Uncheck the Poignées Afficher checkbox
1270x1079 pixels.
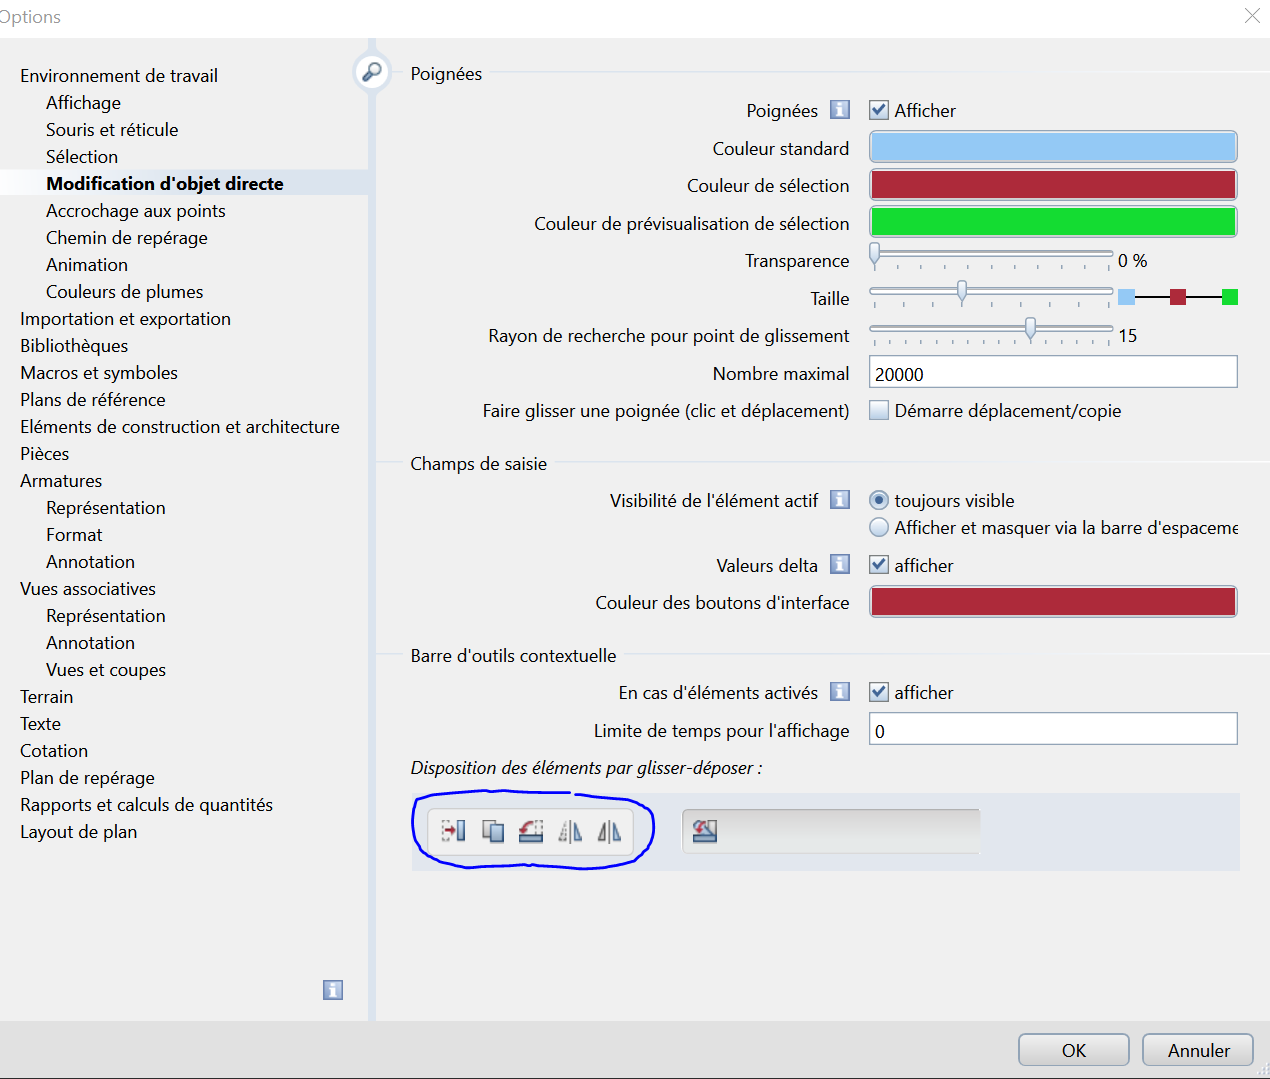click(879, 110)
